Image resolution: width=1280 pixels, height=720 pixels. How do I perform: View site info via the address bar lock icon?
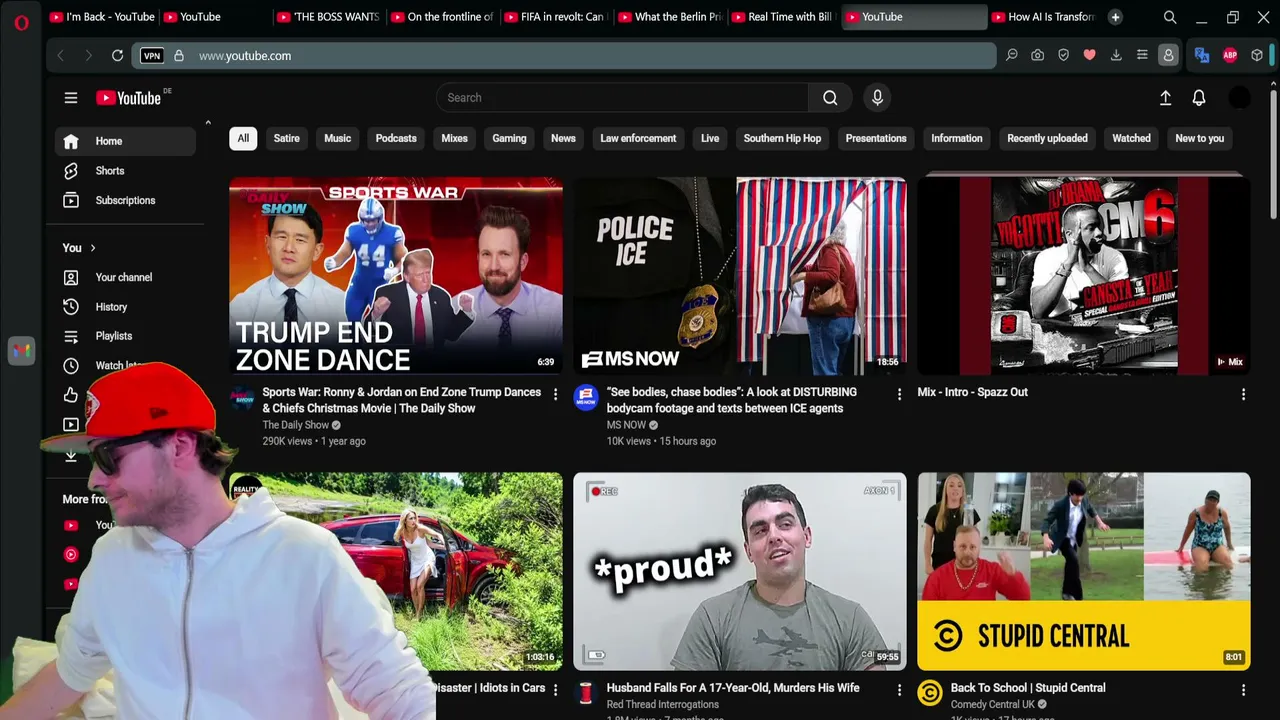point(179,56)
